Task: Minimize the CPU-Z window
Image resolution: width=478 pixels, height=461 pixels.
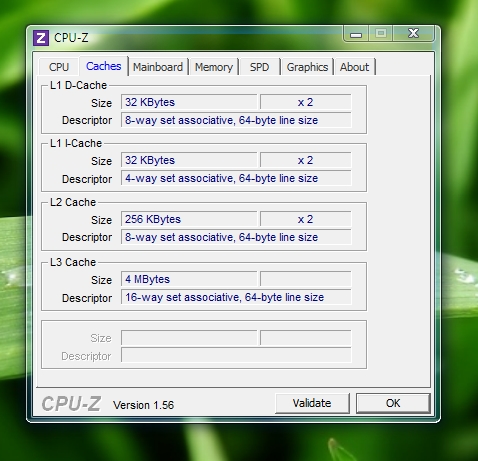Action: click(x=356, y=34)
